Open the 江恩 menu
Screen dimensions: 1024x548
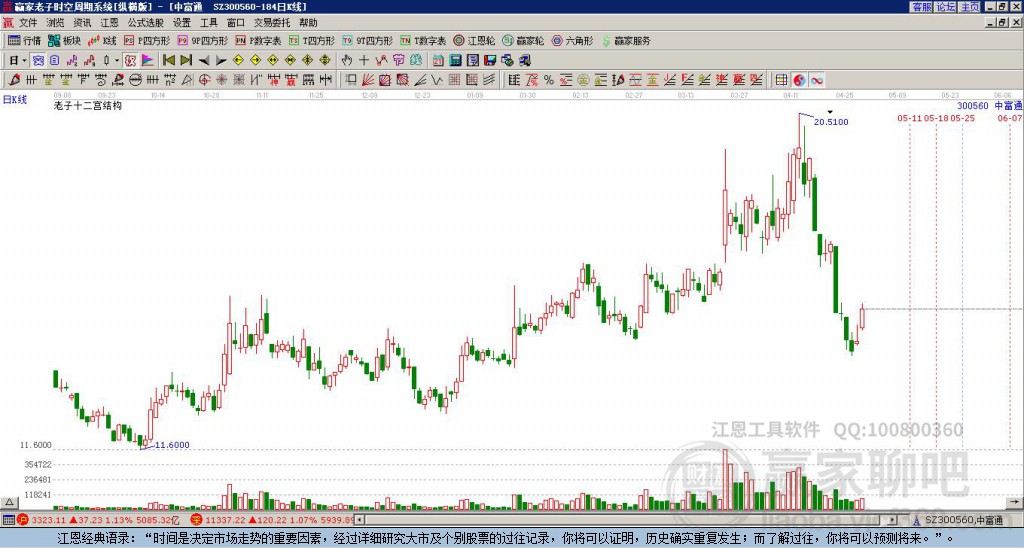click(x=110, y=23)
